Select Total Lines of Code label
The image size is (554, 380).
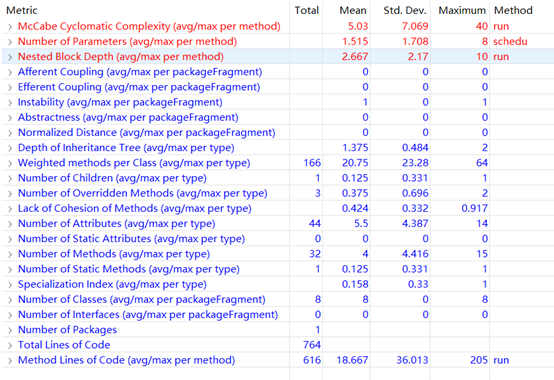click(x=64, y=345)
